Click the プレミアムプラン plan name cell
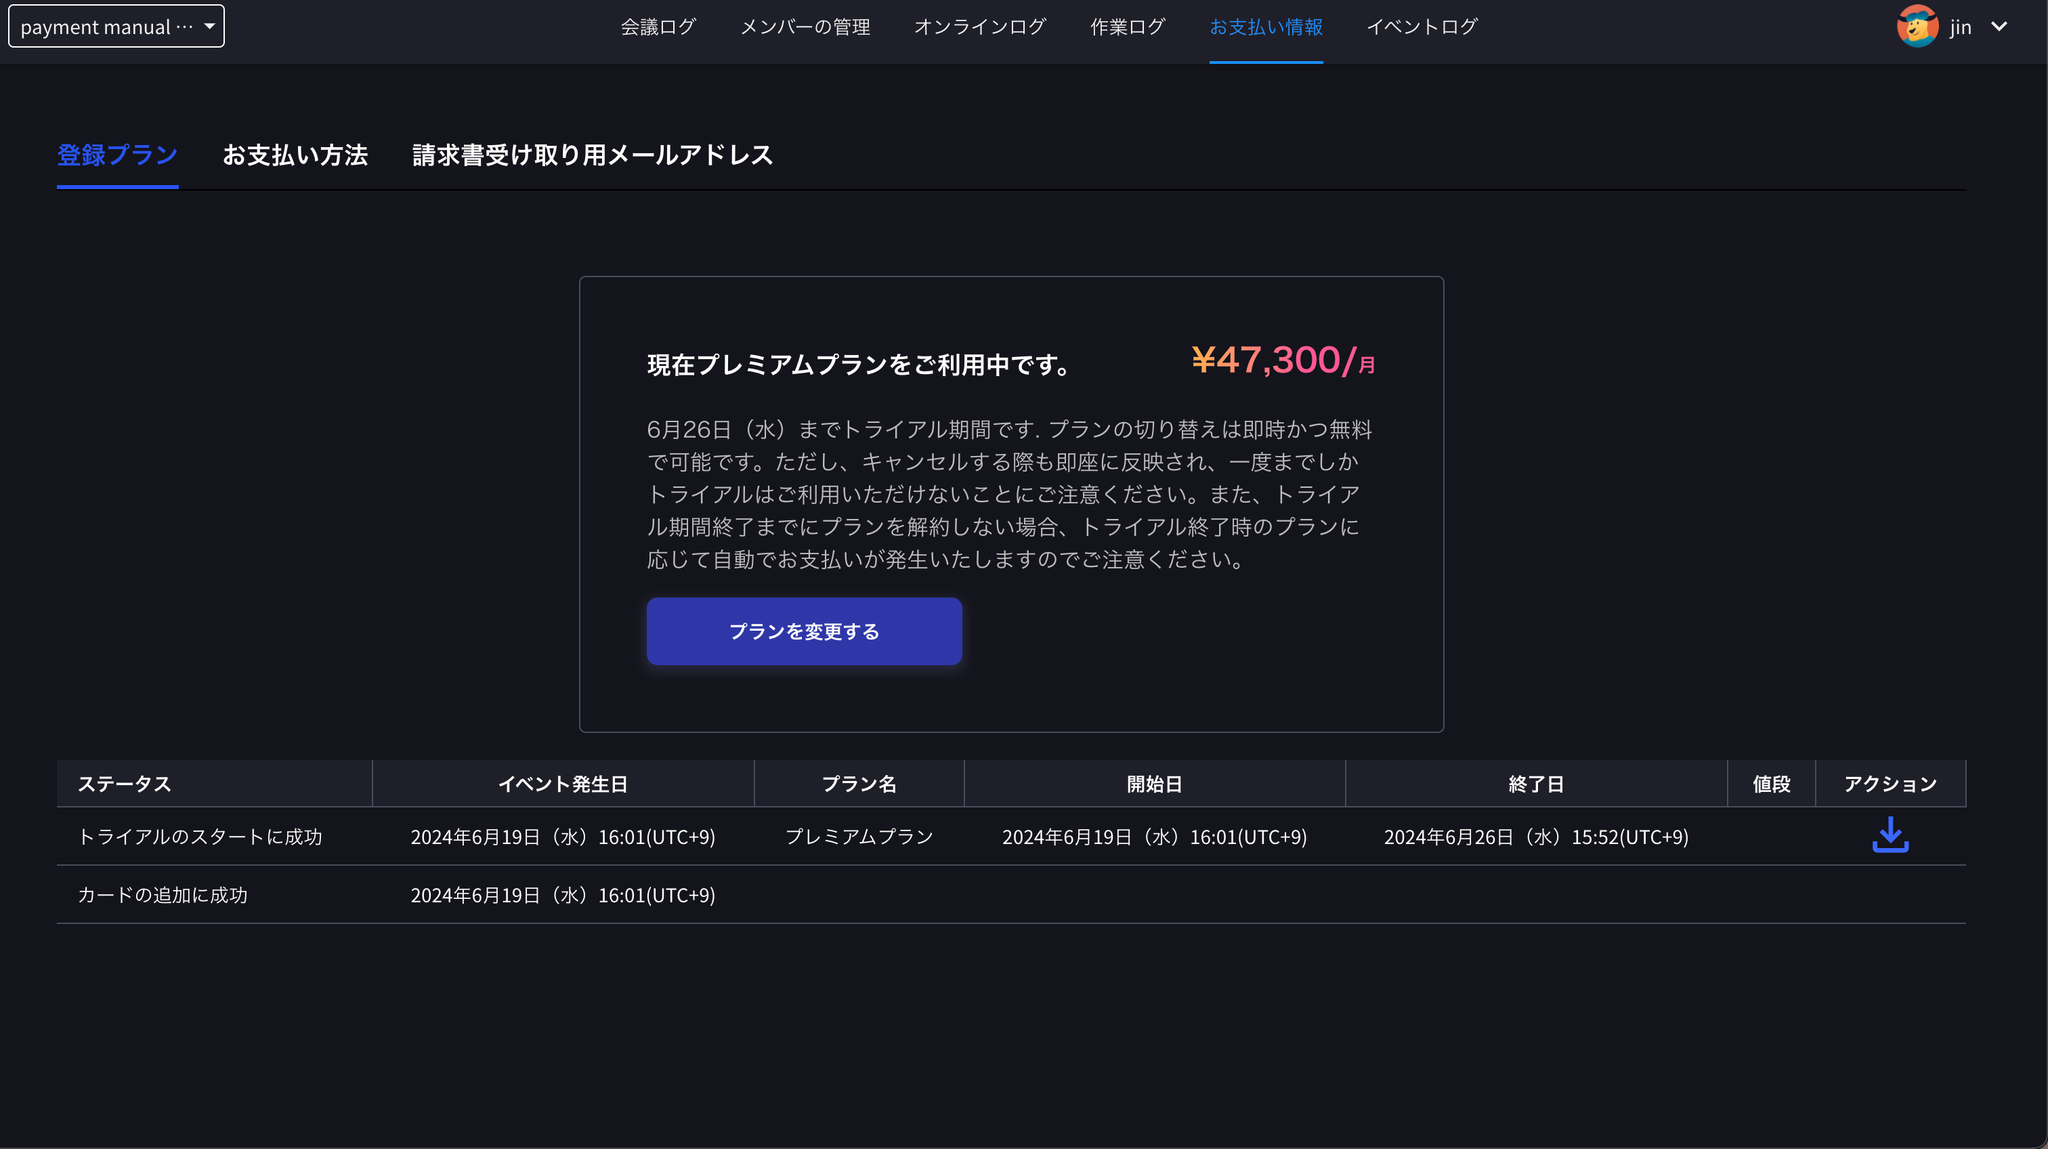This screenshot has width=2048, height=1149. pos(858,836)
